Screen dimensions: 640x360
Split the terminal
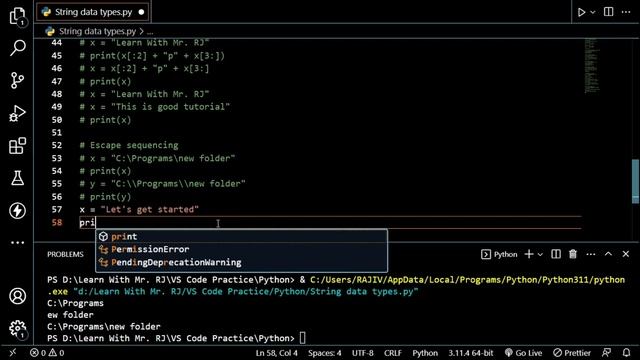coord(556,254)
